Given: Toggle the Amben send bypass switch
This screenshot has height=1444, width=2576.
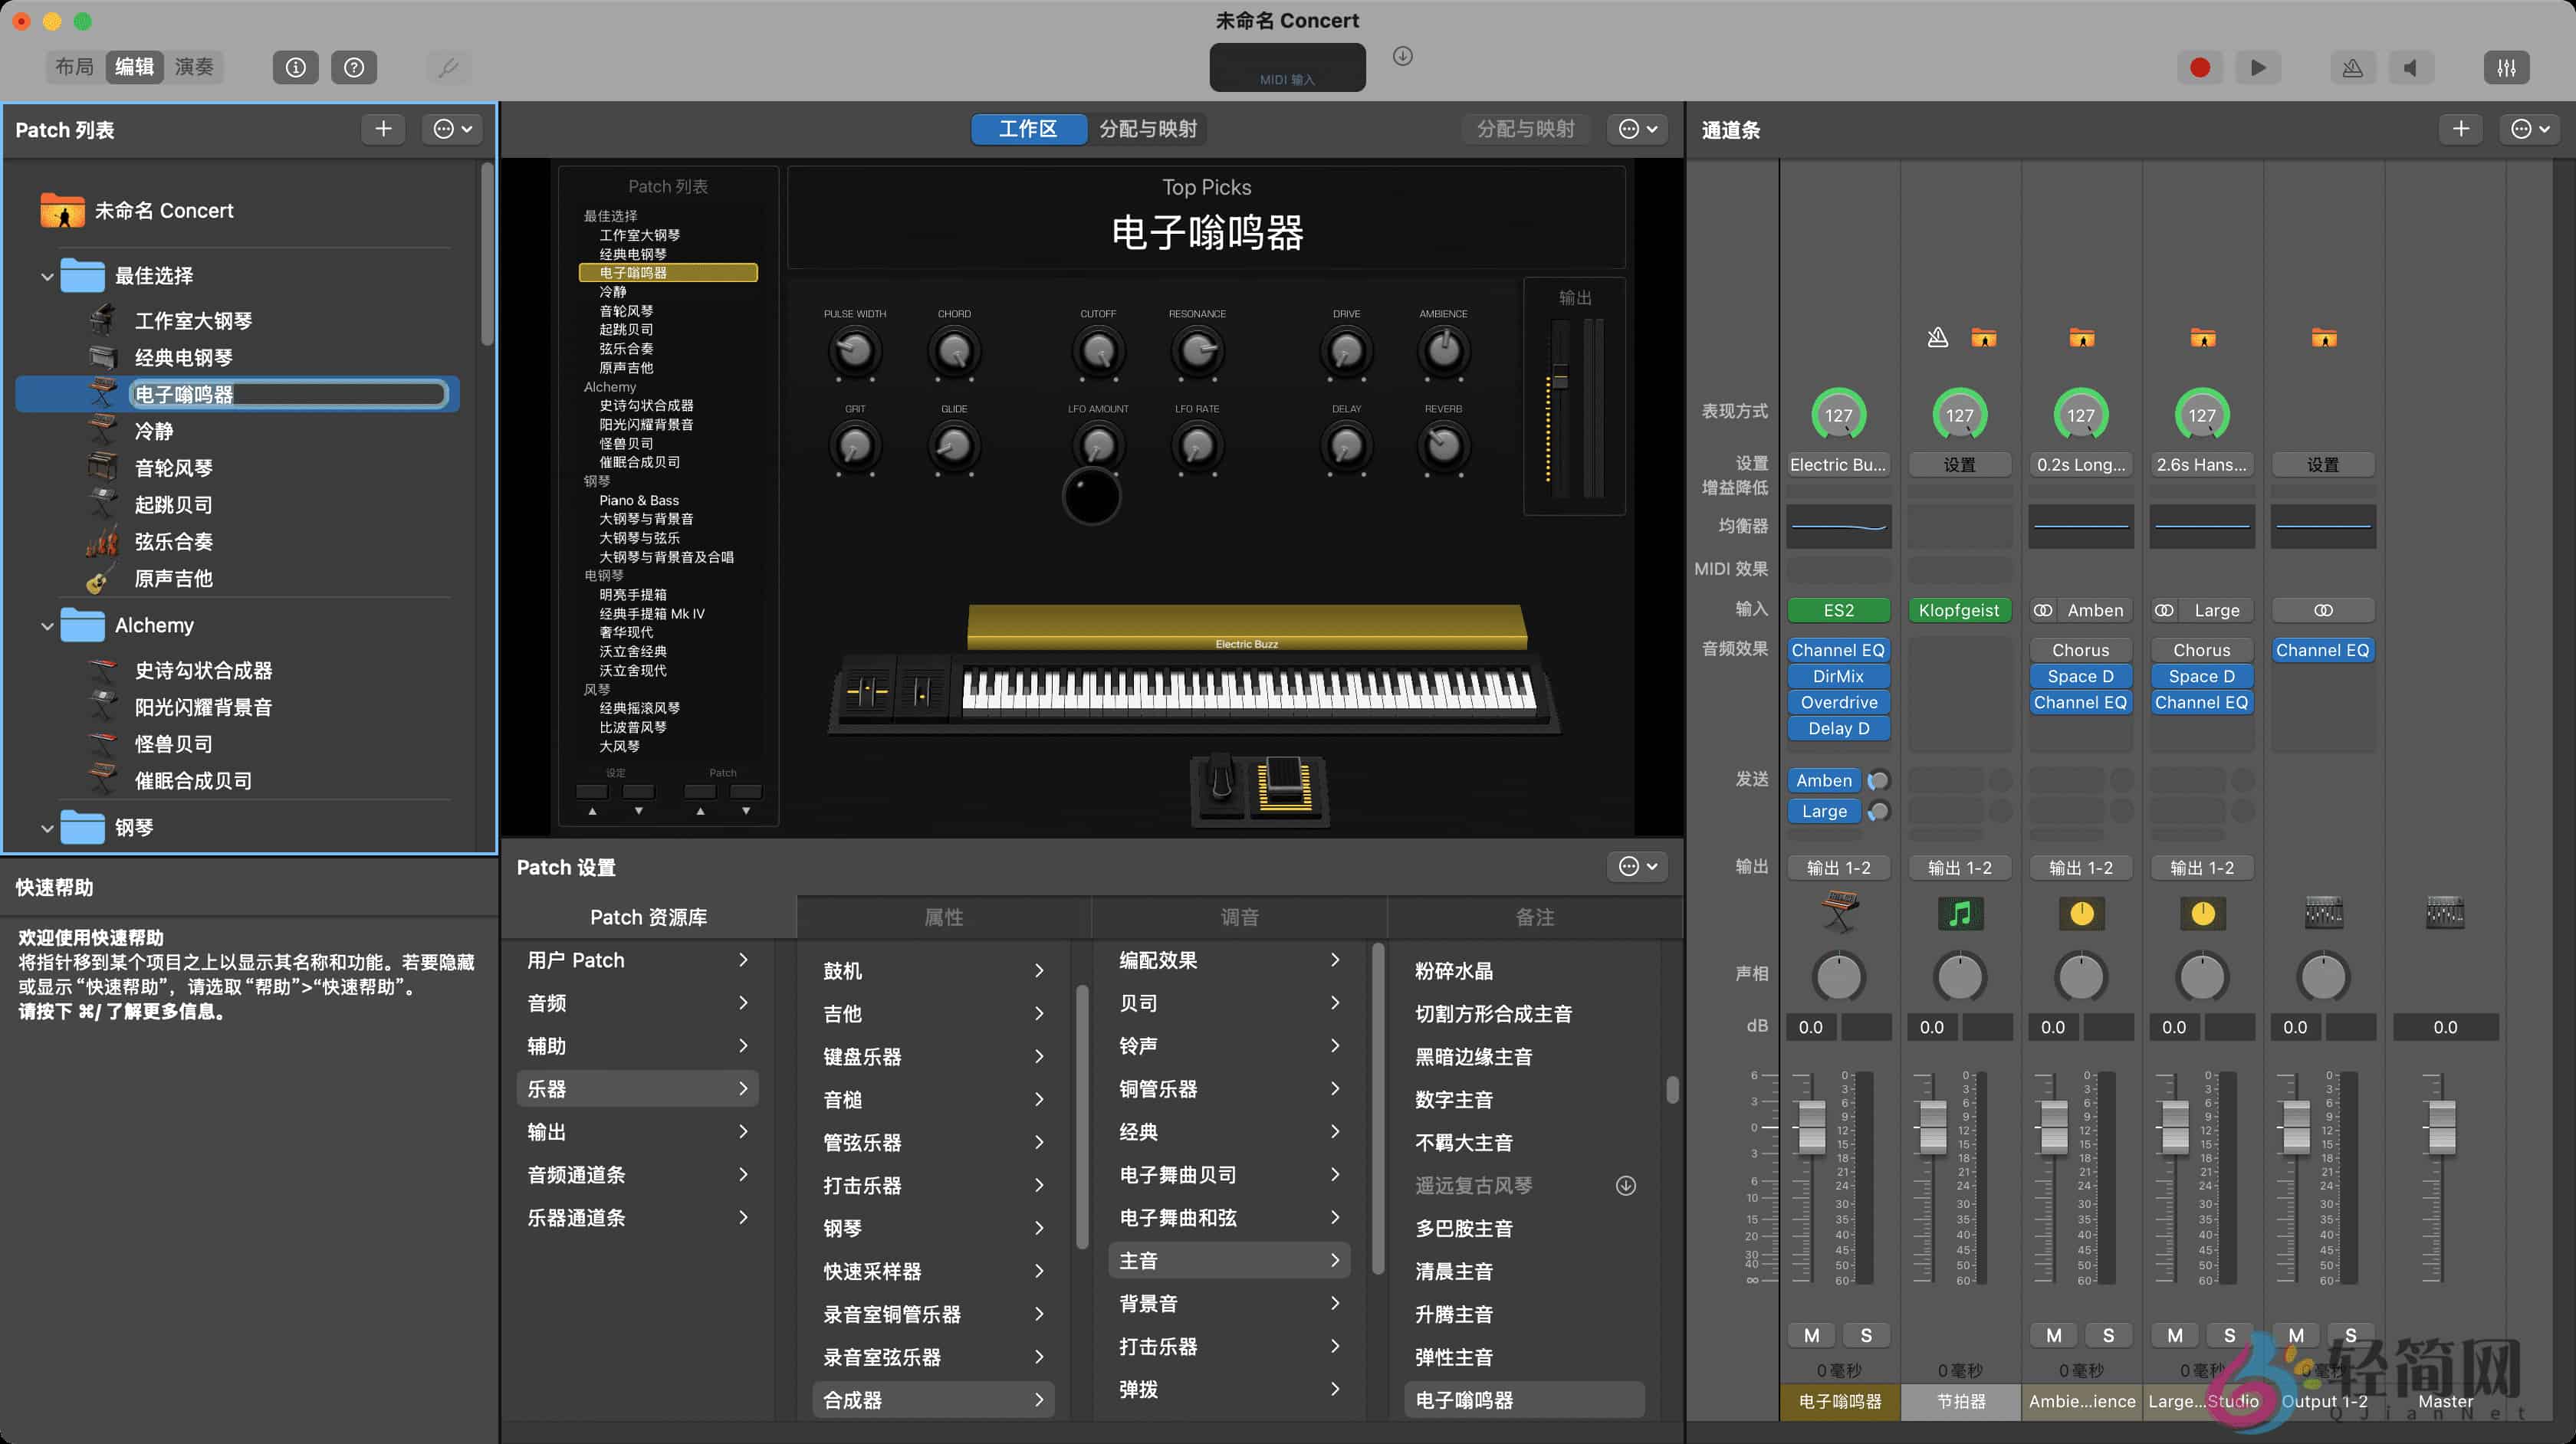Looking at the screenshot, I should click(x=1878, y=780).
